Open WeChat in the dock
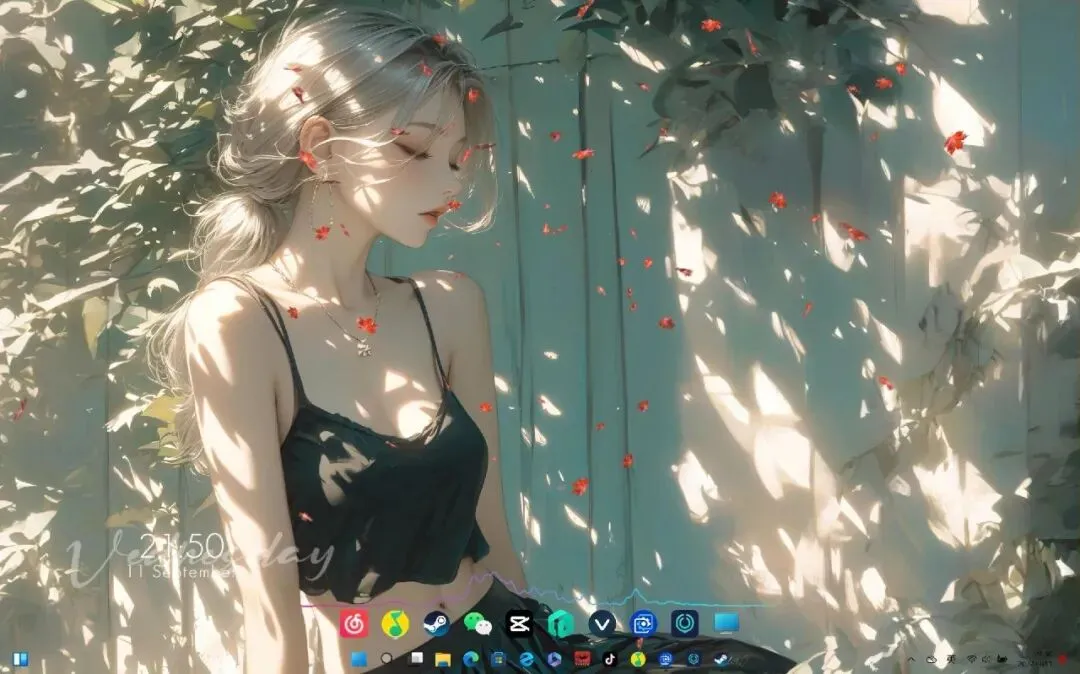Viewport: 1080px width, 674px height. coord(478,624)
